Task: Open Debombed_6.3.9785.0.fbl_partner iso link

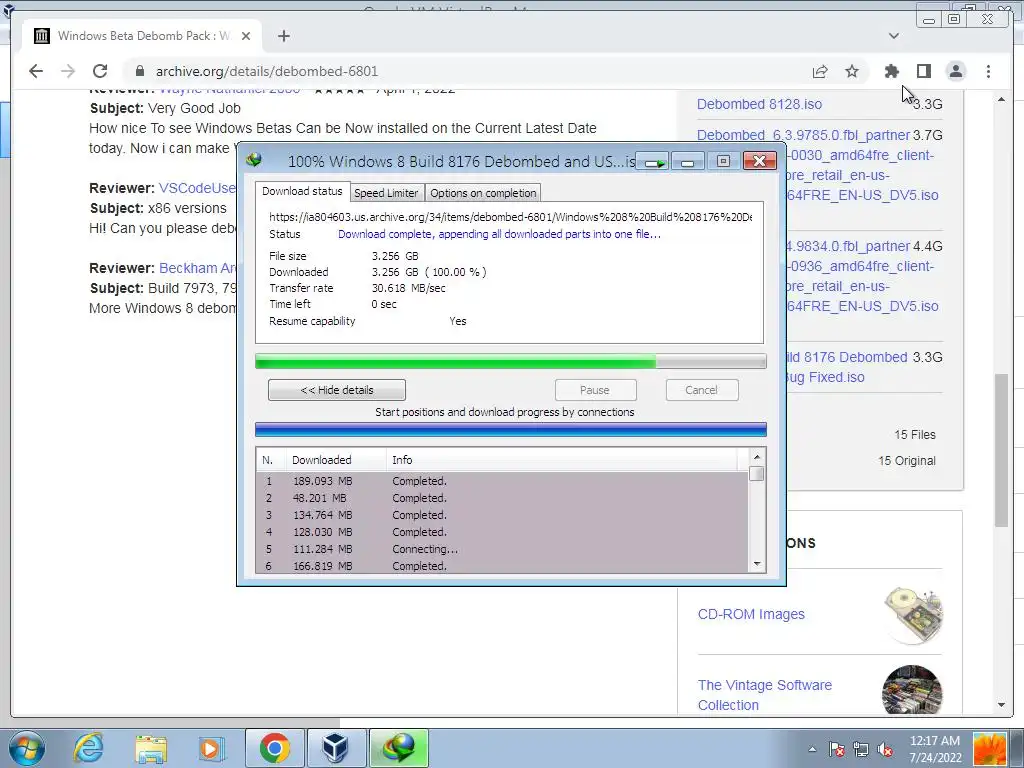Action: [x=818, y=165]
